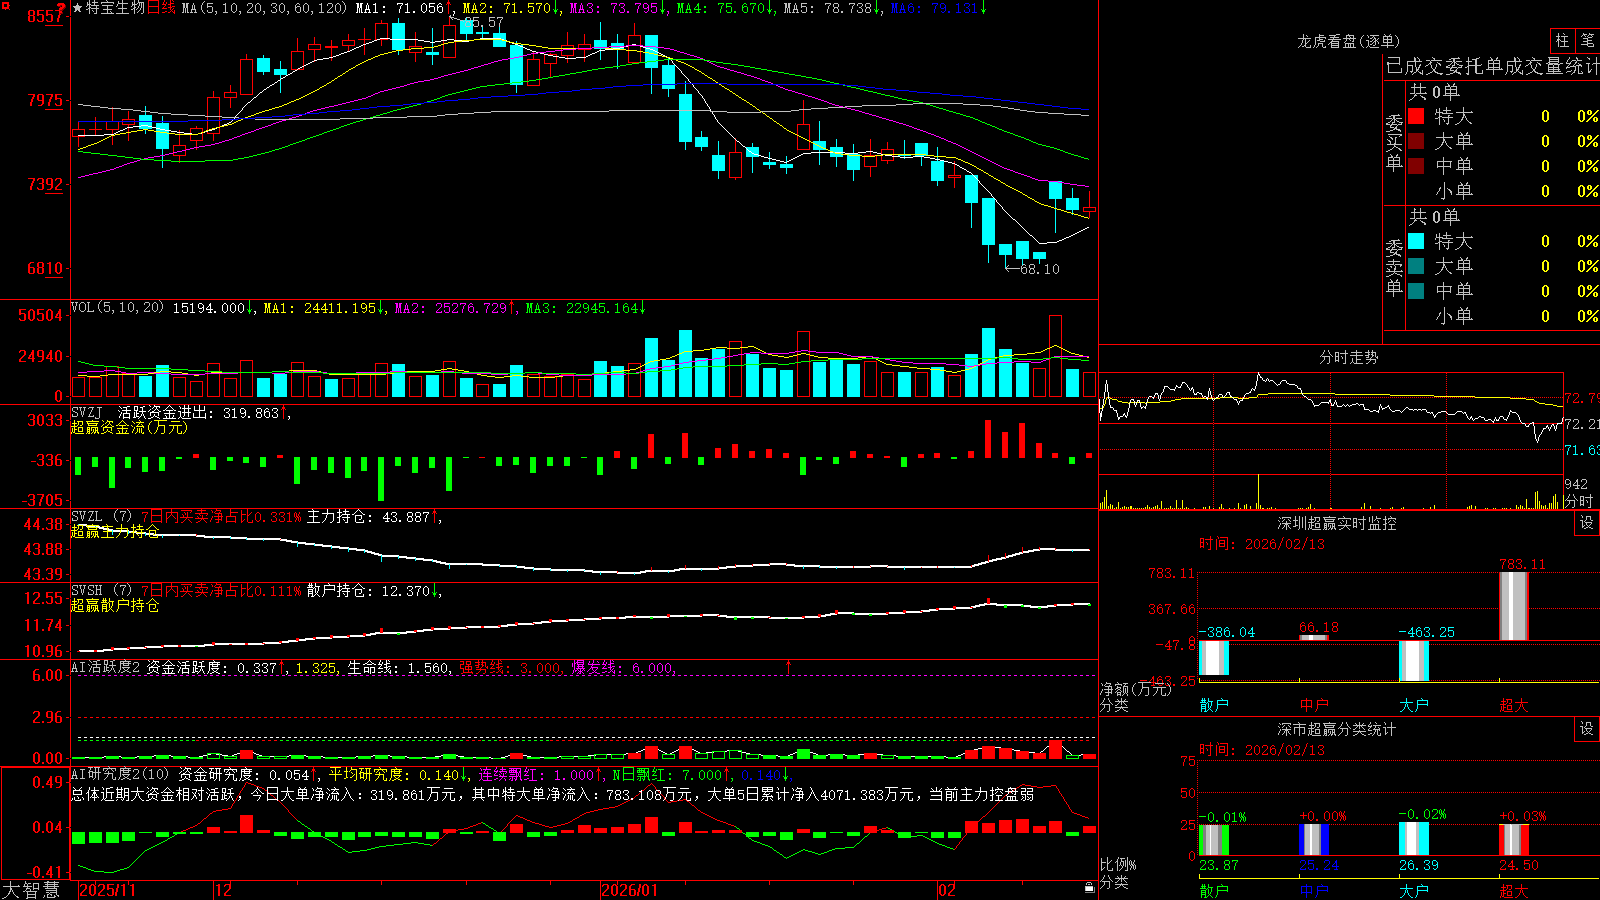Click the SVSH (7) 散户持仓 indicator label

click(100, 591)
